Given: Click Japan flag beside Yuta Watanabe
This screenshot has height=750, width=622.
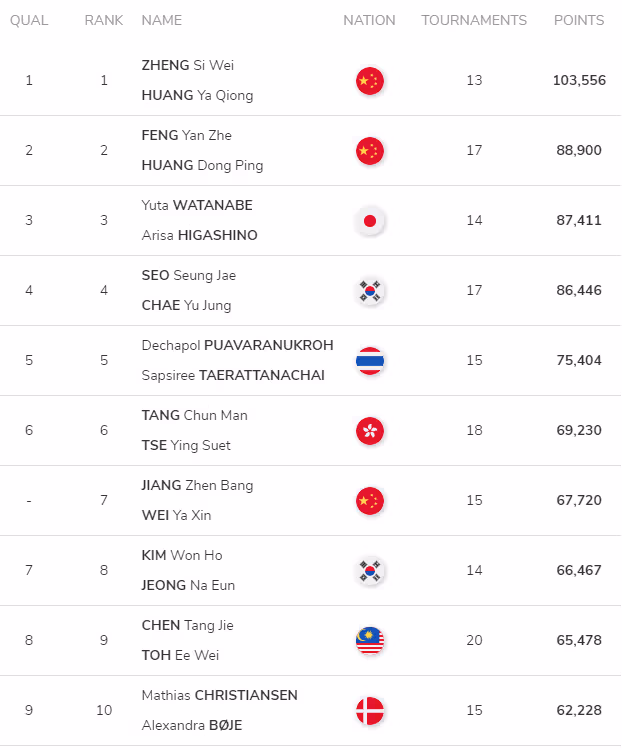Looking at the screenshot, I should [369, 221].
